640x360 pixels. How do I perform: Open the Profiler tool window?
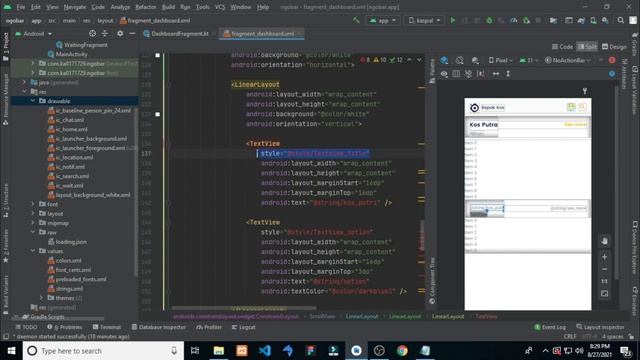coord(209,327)
